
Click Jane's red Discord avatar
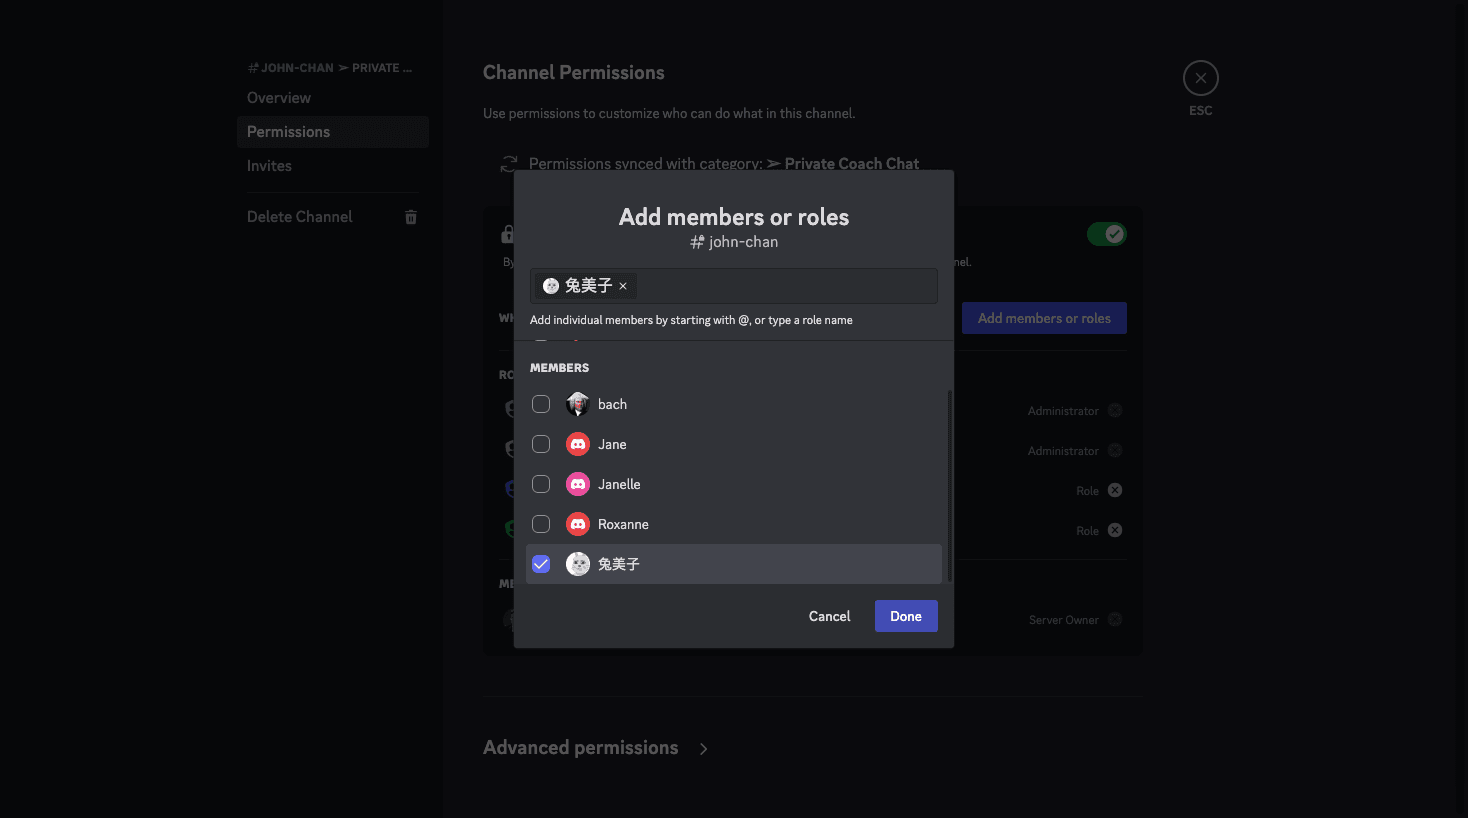click(578, 444)
